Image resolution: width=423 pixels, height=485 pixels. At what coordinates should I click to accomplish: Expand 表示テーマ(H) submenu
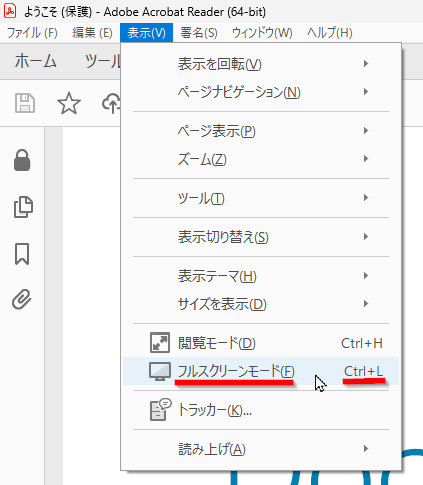tap(261, 276)
